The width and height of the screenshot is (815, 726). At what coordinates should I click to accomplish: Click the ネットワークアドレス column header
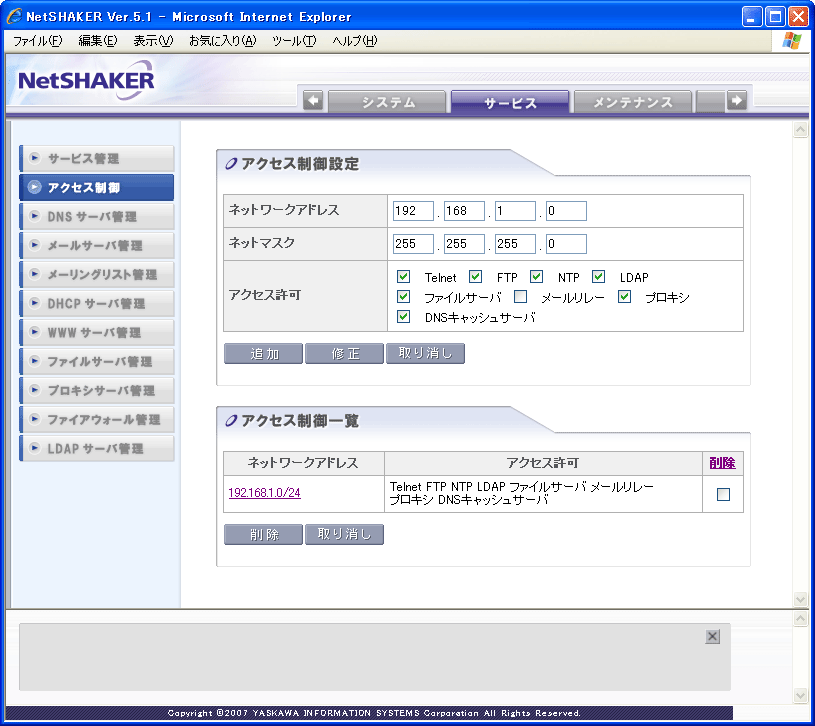pos(304,463)
